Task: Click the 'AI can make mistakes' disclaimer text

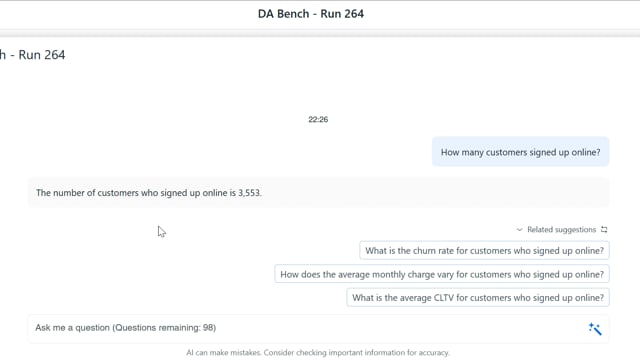Action: 318,353
